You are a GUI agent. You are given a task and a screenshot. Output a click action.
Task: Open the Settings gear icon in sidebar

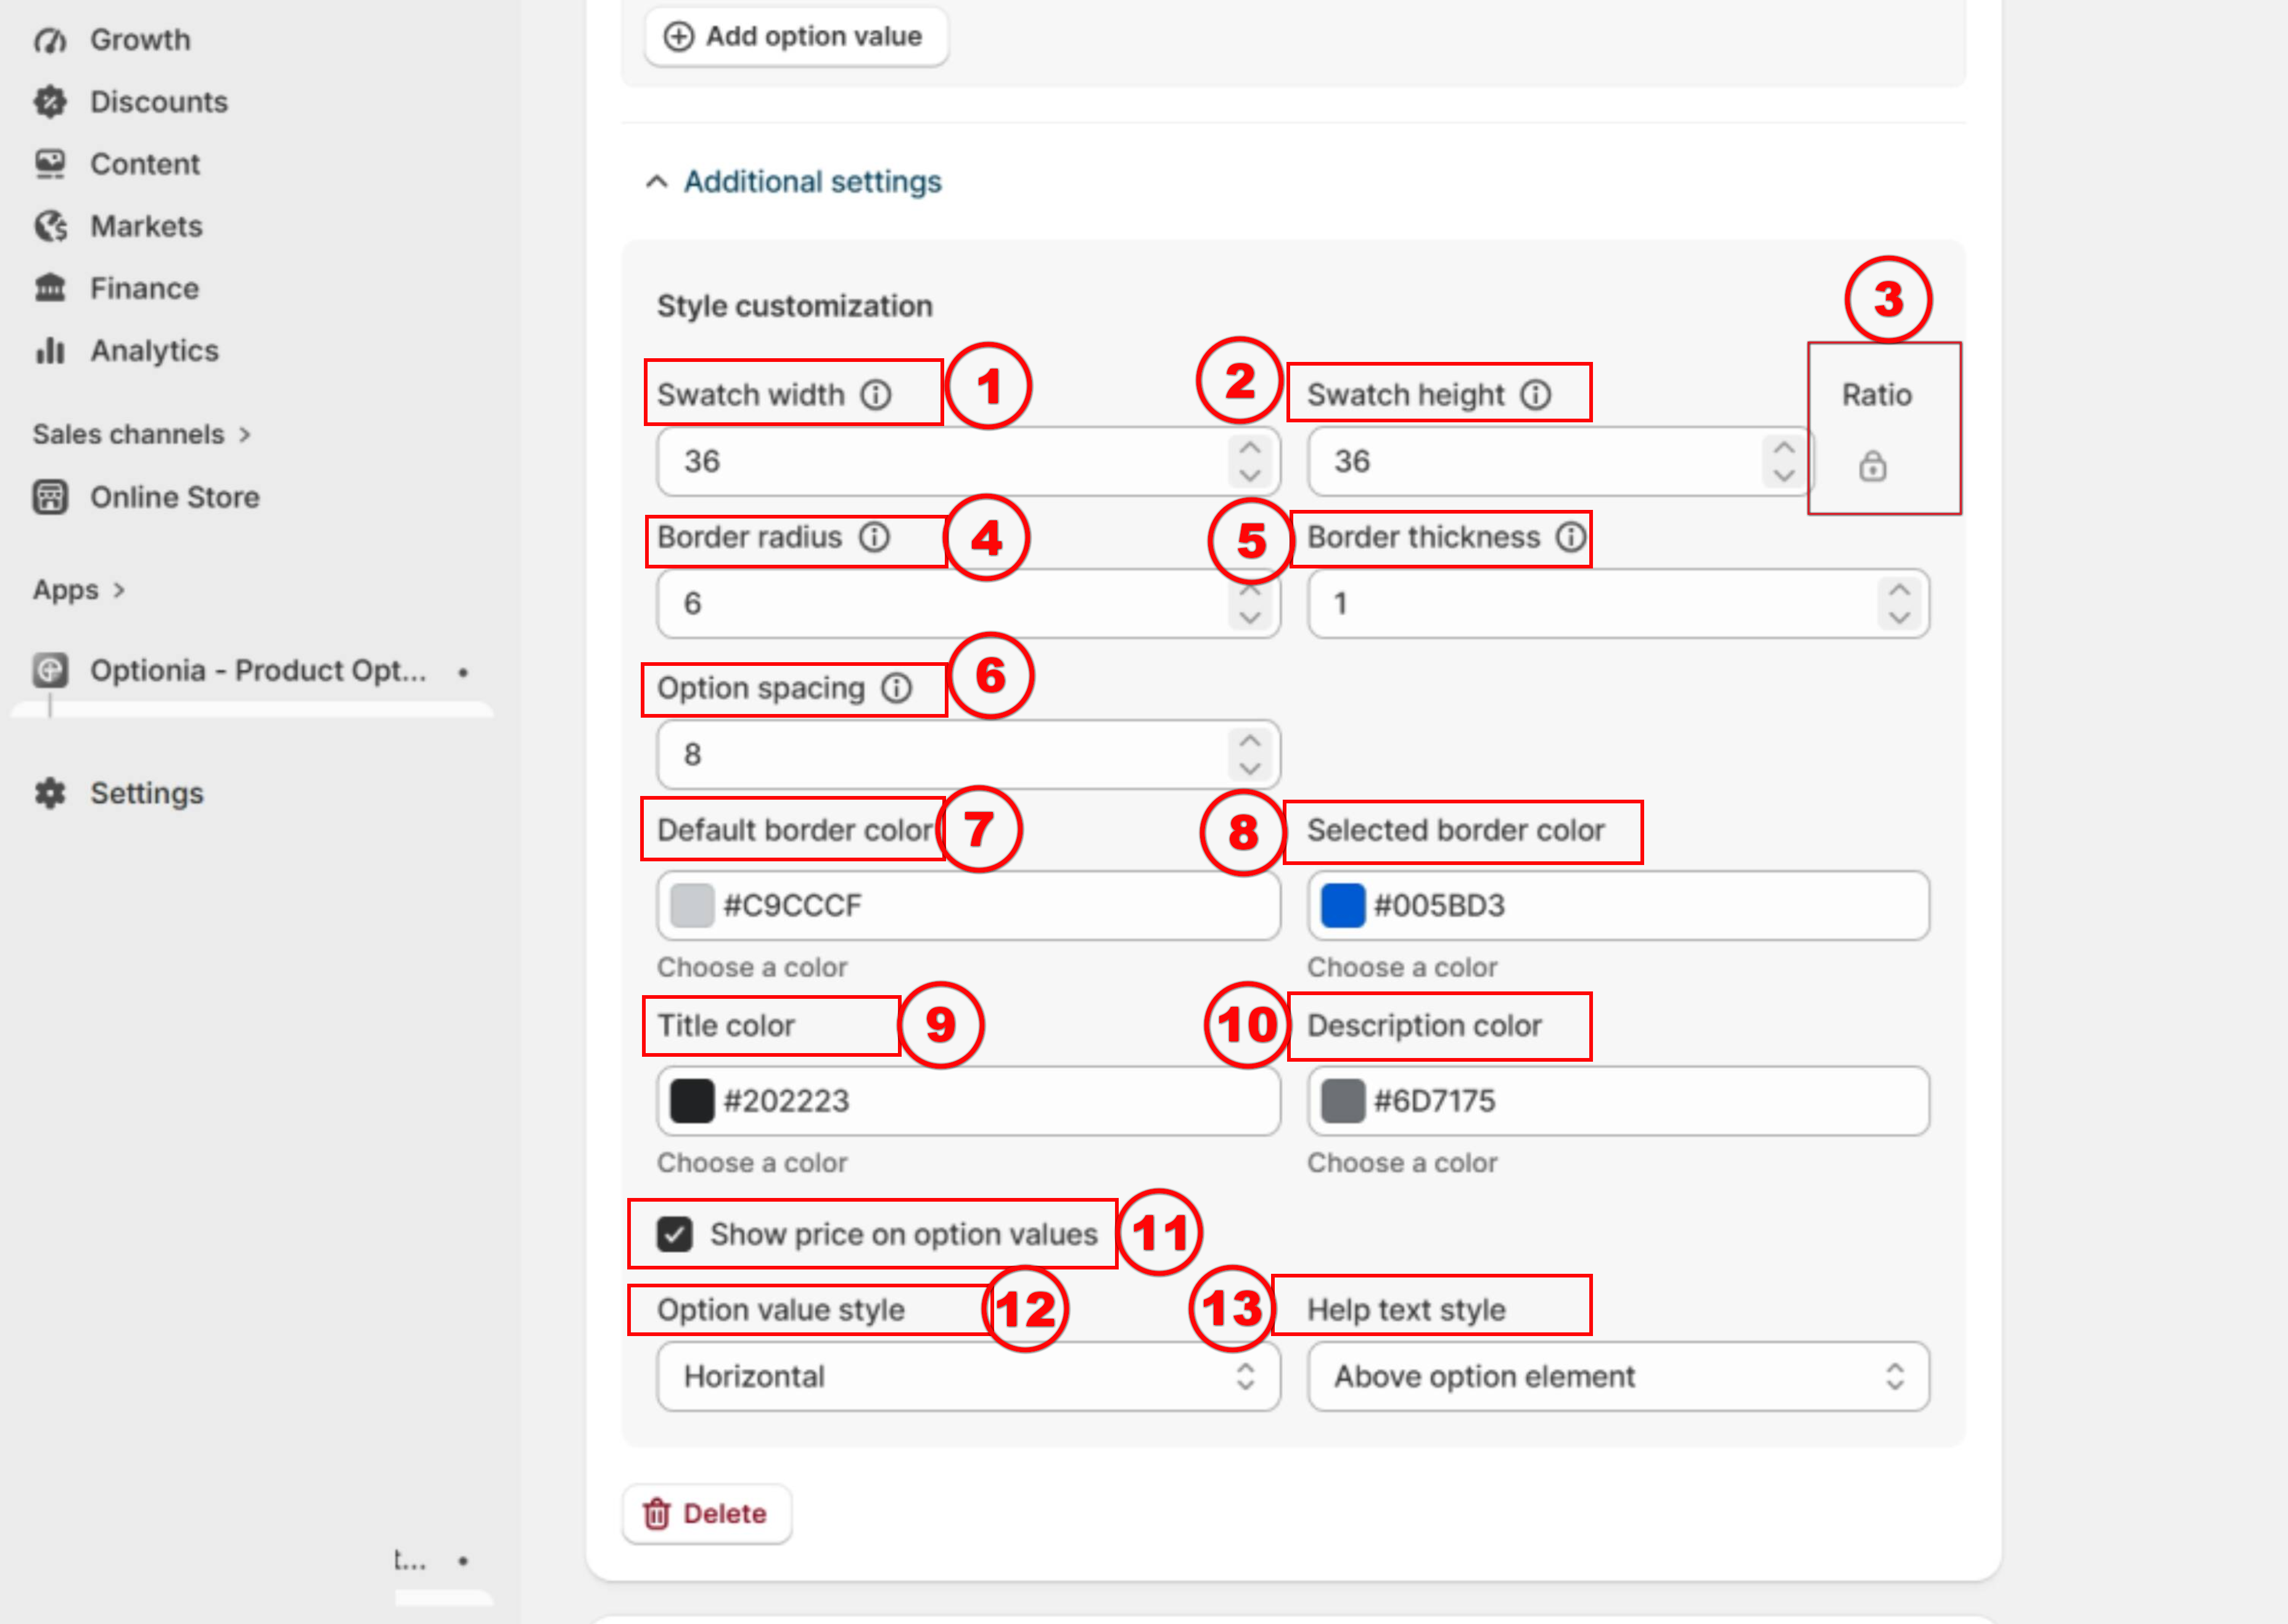coord(50,793)
